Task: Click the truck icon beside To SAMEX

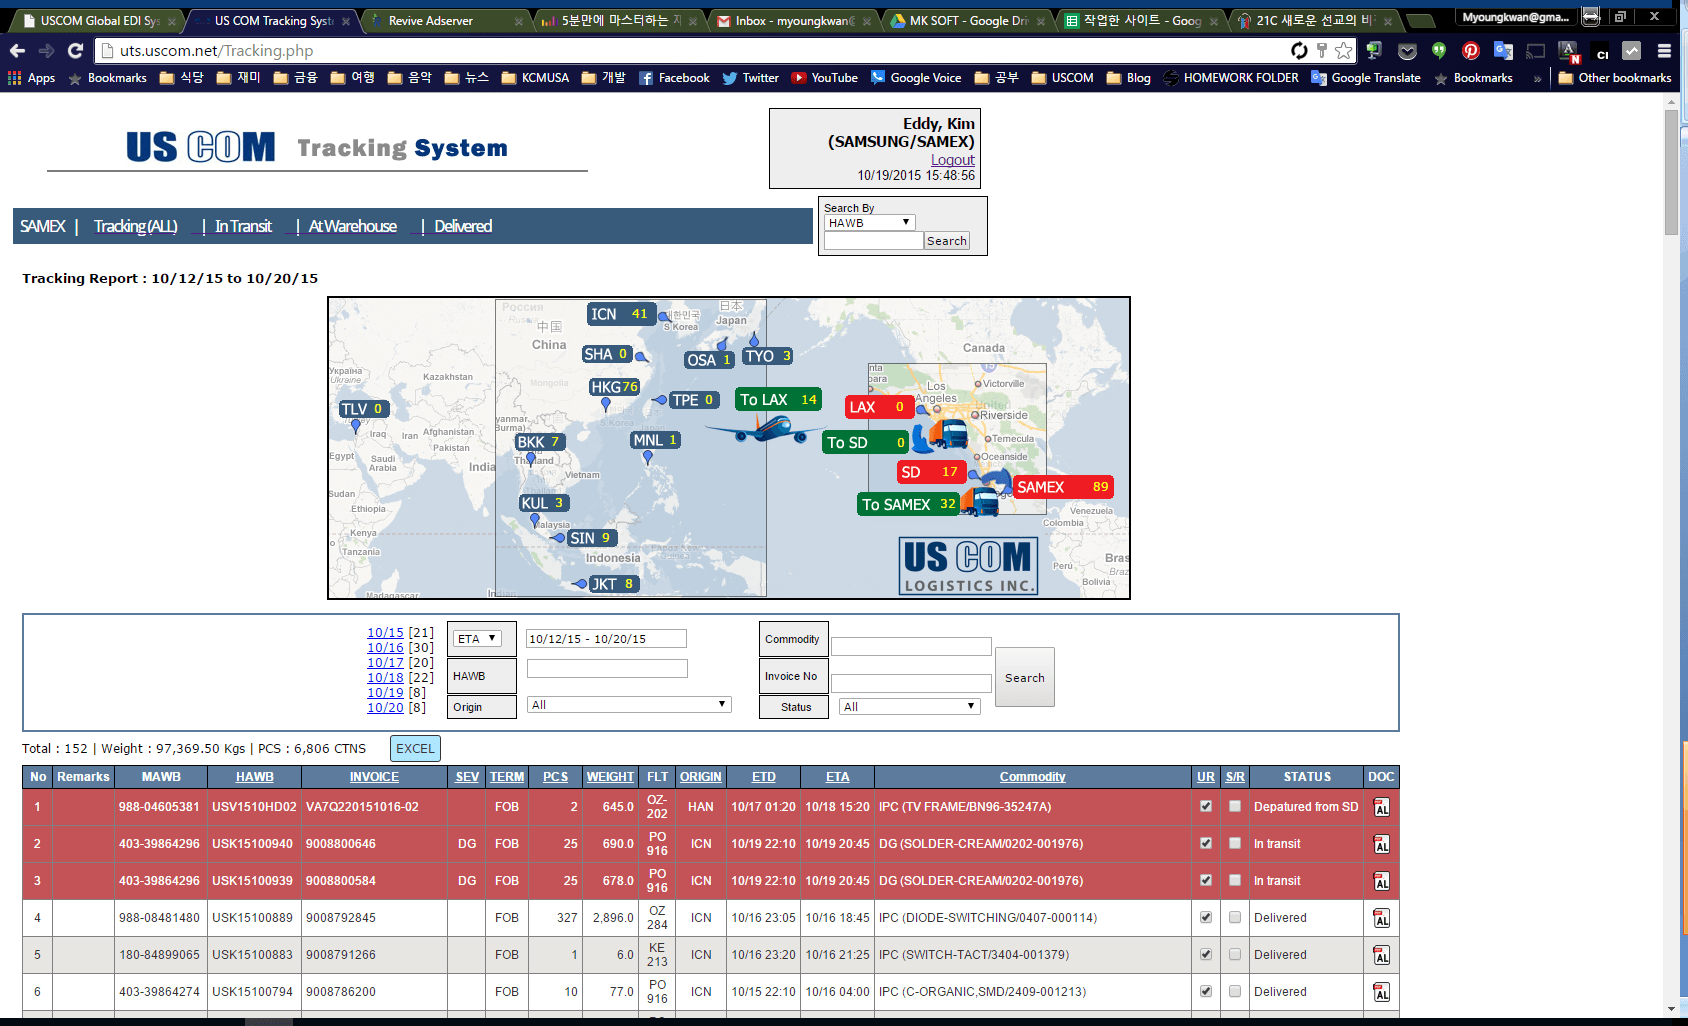Action: [x=980, y=502]
